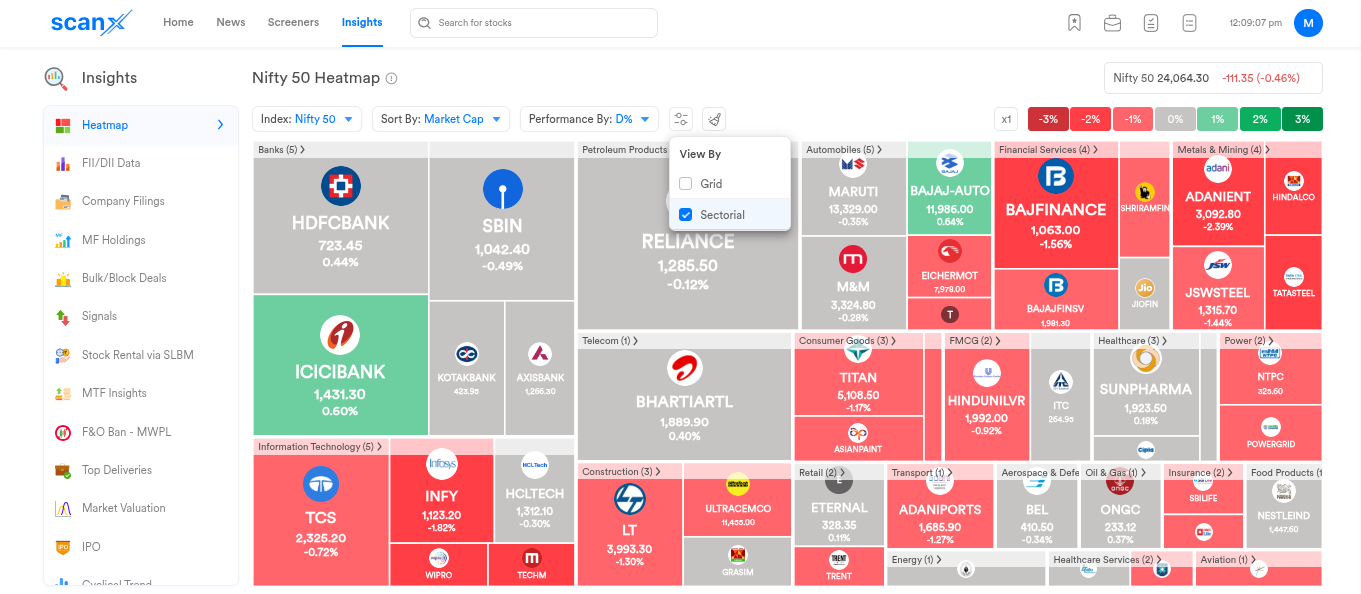Select the HDFCBANK tile

point(340,225)
